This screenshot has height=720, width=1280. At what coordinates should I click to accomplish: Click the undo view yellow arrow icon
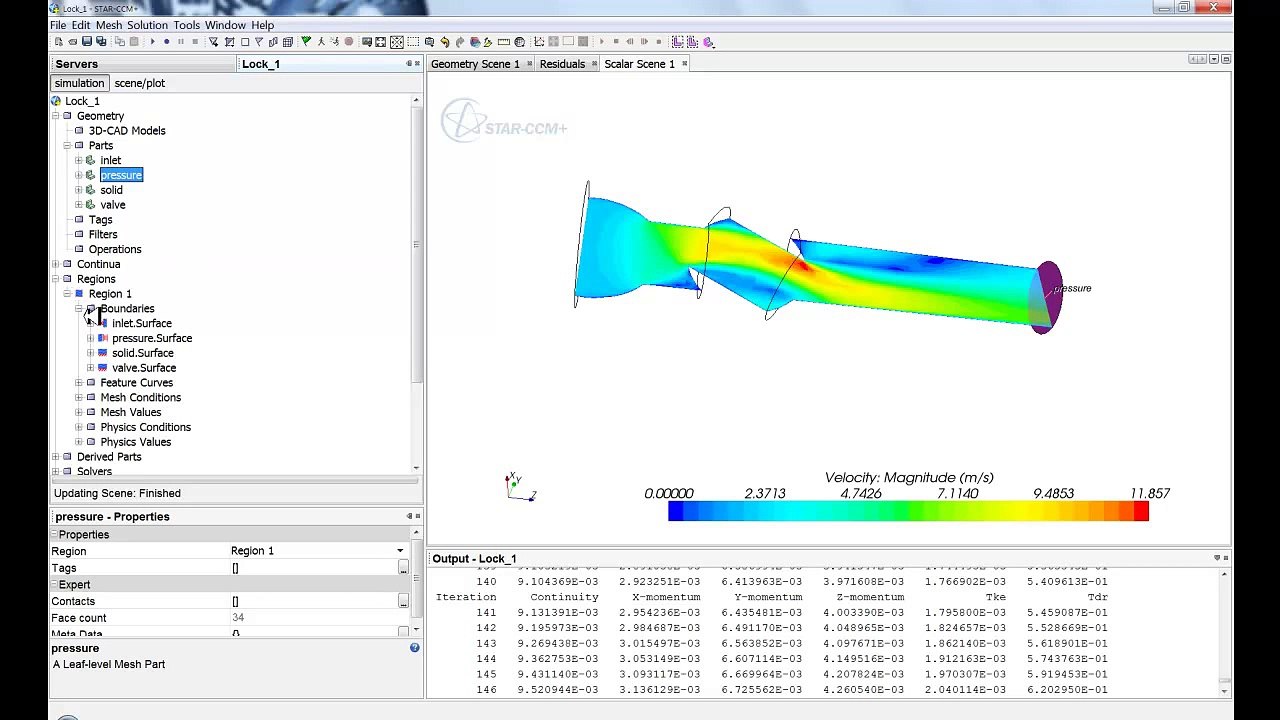pyautogui.click(x=445, y=42)
